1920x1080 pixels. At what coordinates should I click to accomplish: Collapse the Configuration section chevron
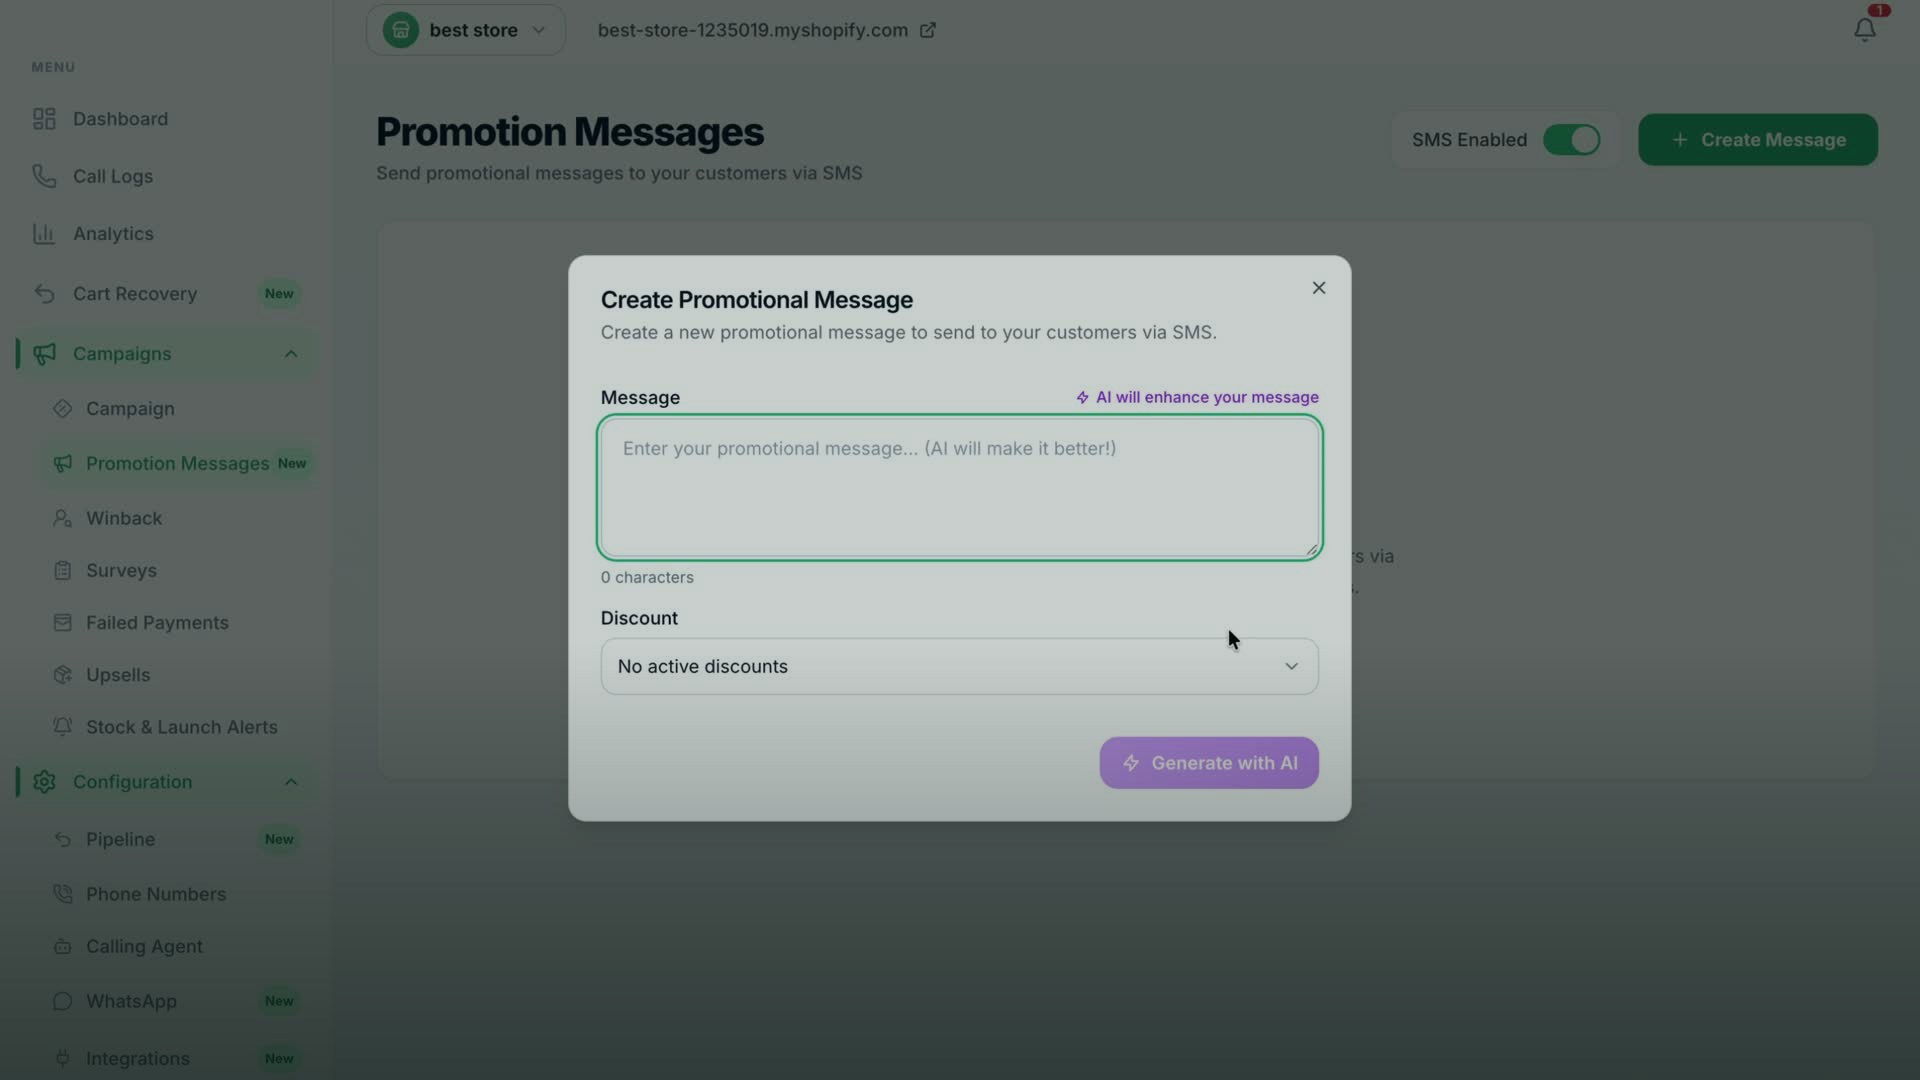point(291,782)
